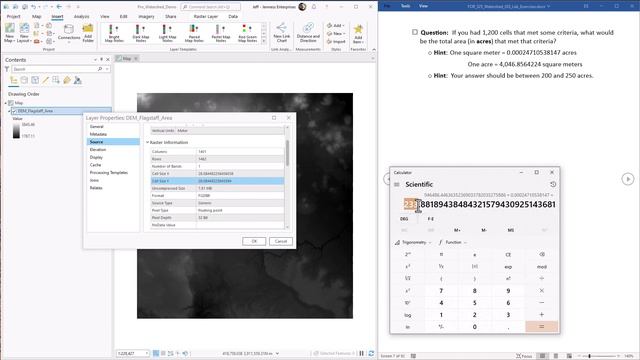Open the Trigonometry dropdown in Calculator
640x360 pixels.
[413, 242]
